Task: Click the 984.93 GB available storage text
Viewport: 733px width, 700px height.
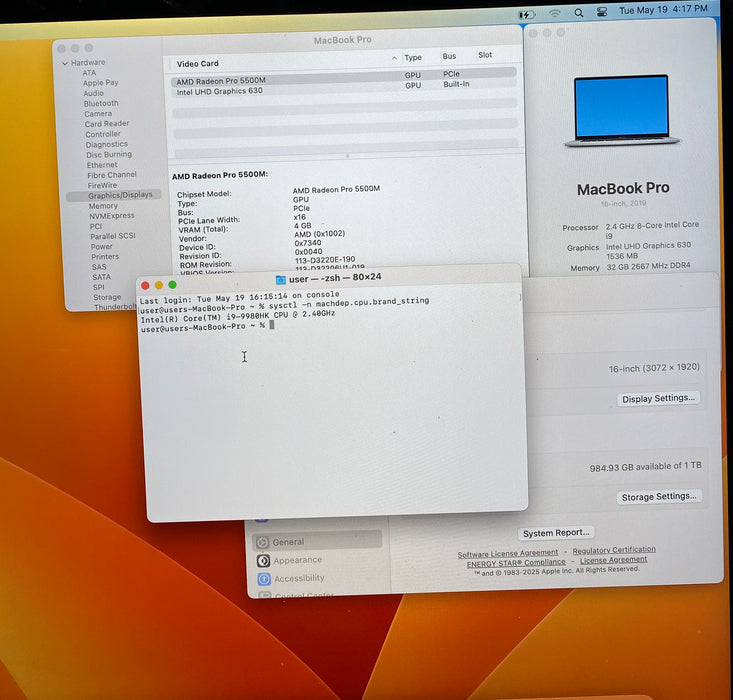Action: point(645,467)
